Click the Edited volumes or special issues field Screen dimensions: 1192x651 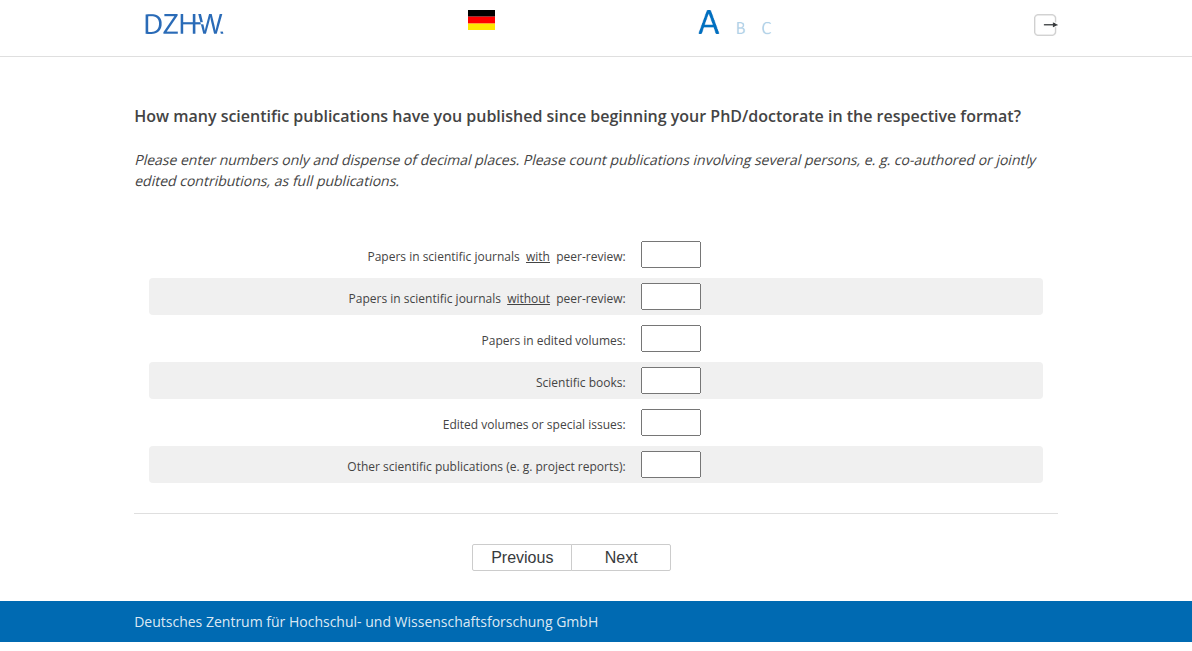(x=670, y=422)
